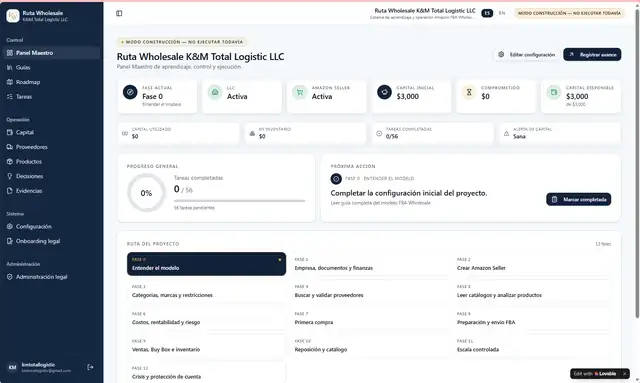The width and height of the screenshot is (640, 383).
Task: Select Fase 5 Leer catálogos y analizar productos
Action: [531, 291]
